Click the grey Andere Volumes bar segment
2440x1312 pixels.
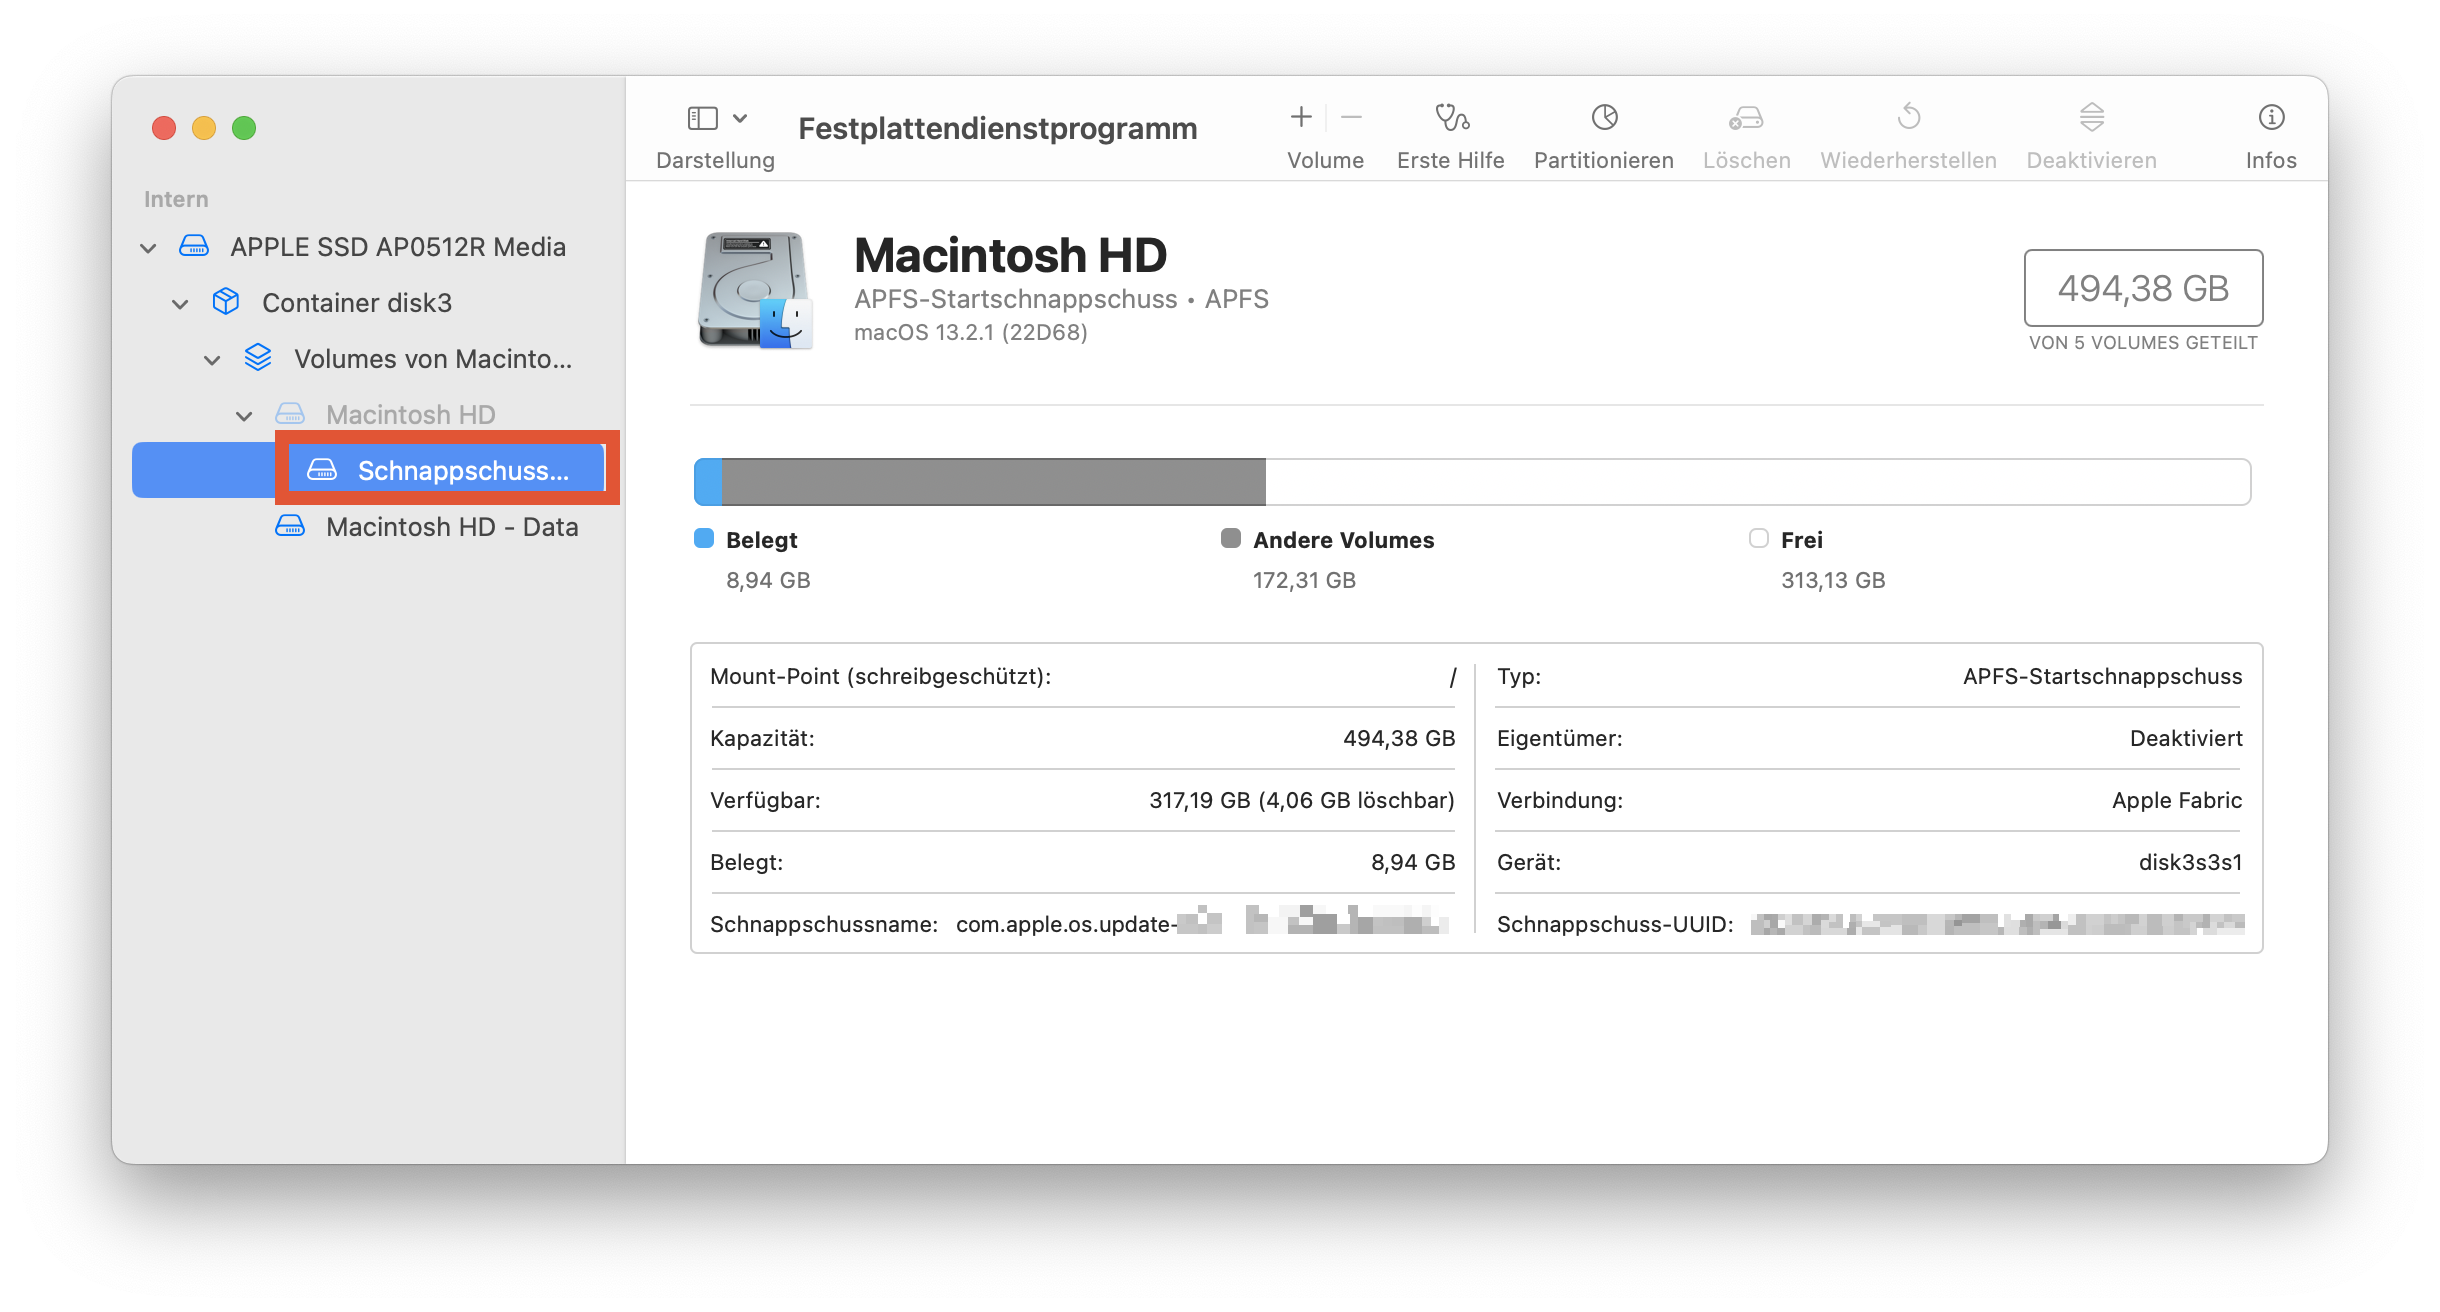click(x=992, y=482)
